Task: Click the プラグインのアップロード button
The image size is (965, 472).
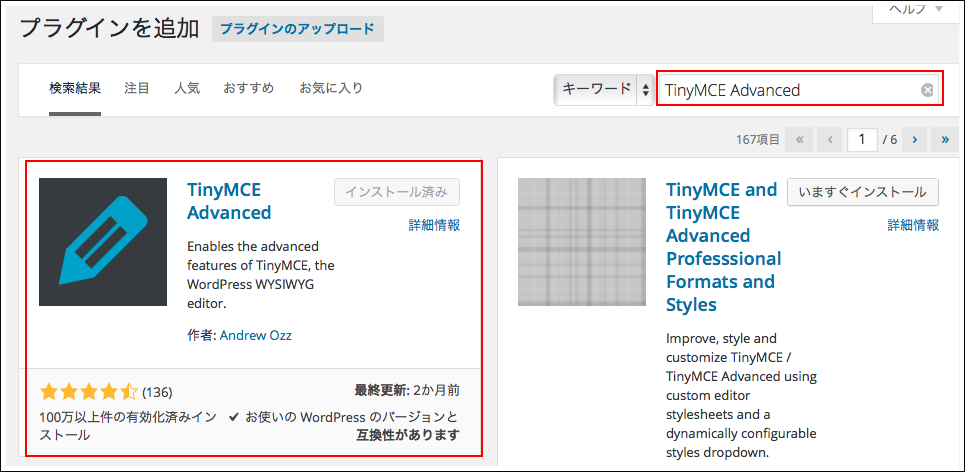Action: (297, 29)
